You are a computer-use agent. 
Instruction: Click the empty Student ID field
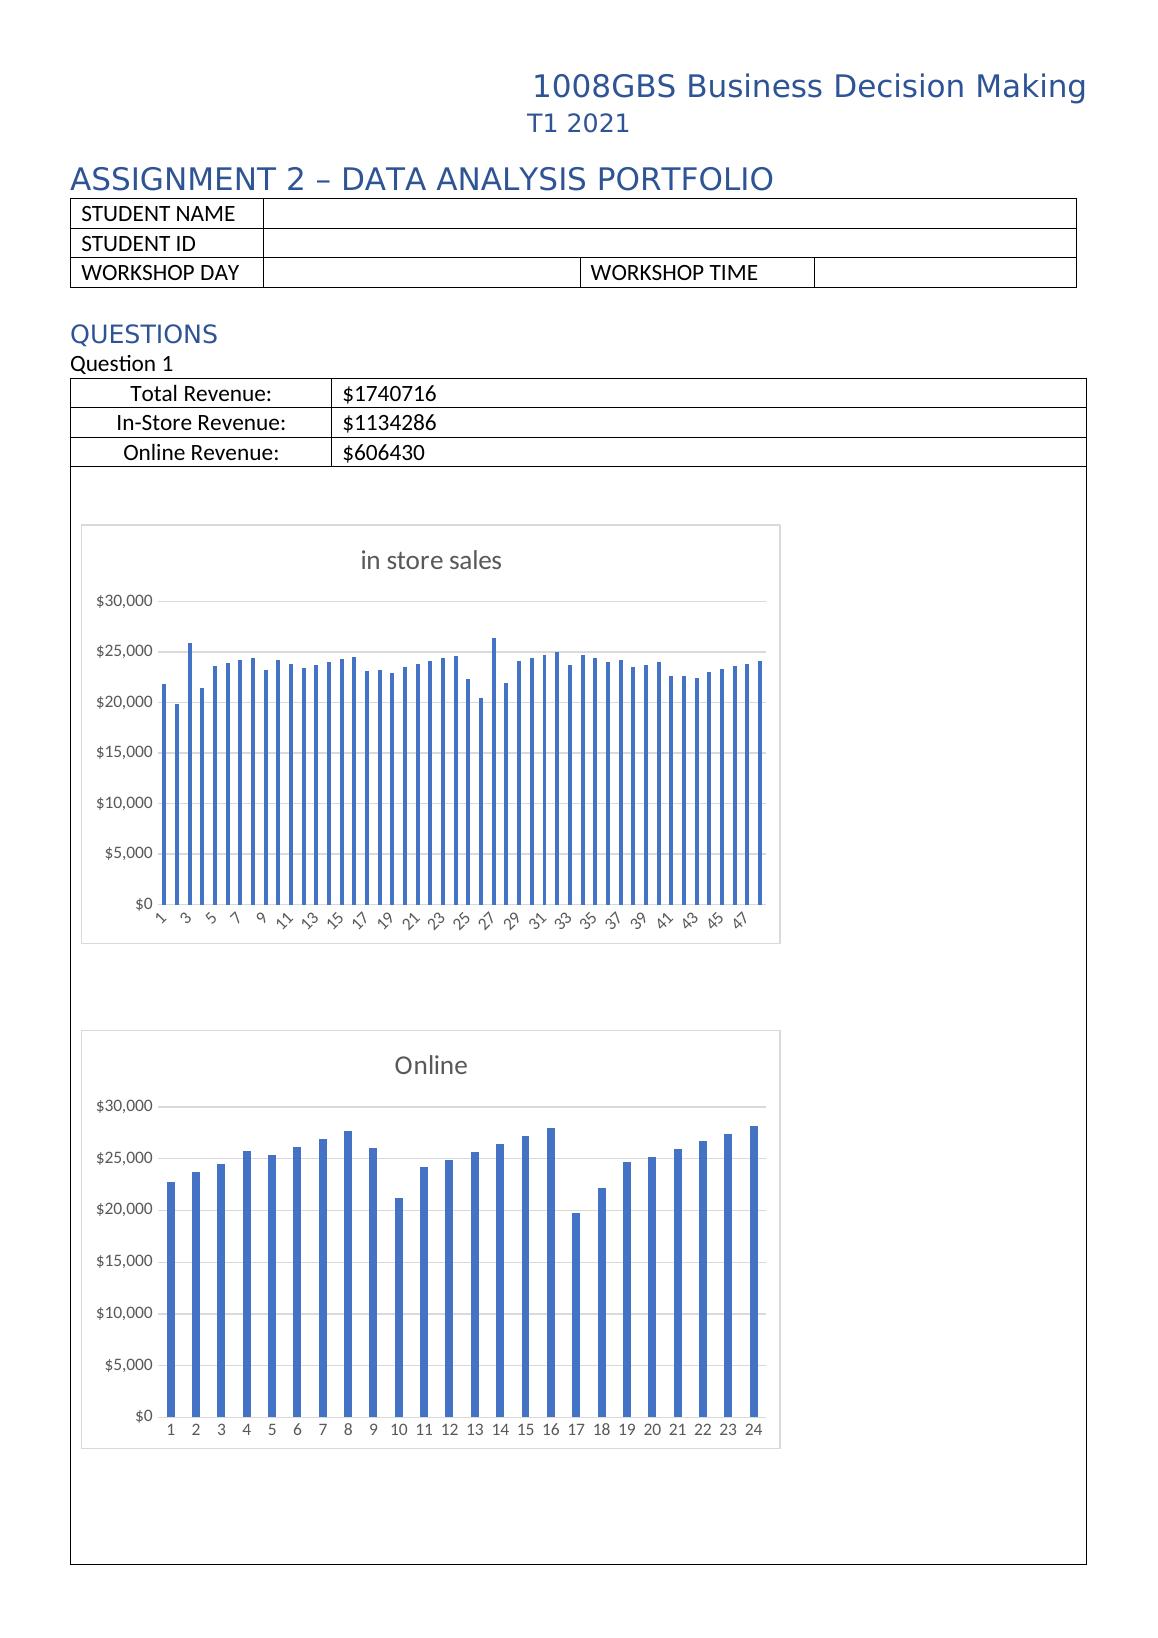[x=669, y=243]
